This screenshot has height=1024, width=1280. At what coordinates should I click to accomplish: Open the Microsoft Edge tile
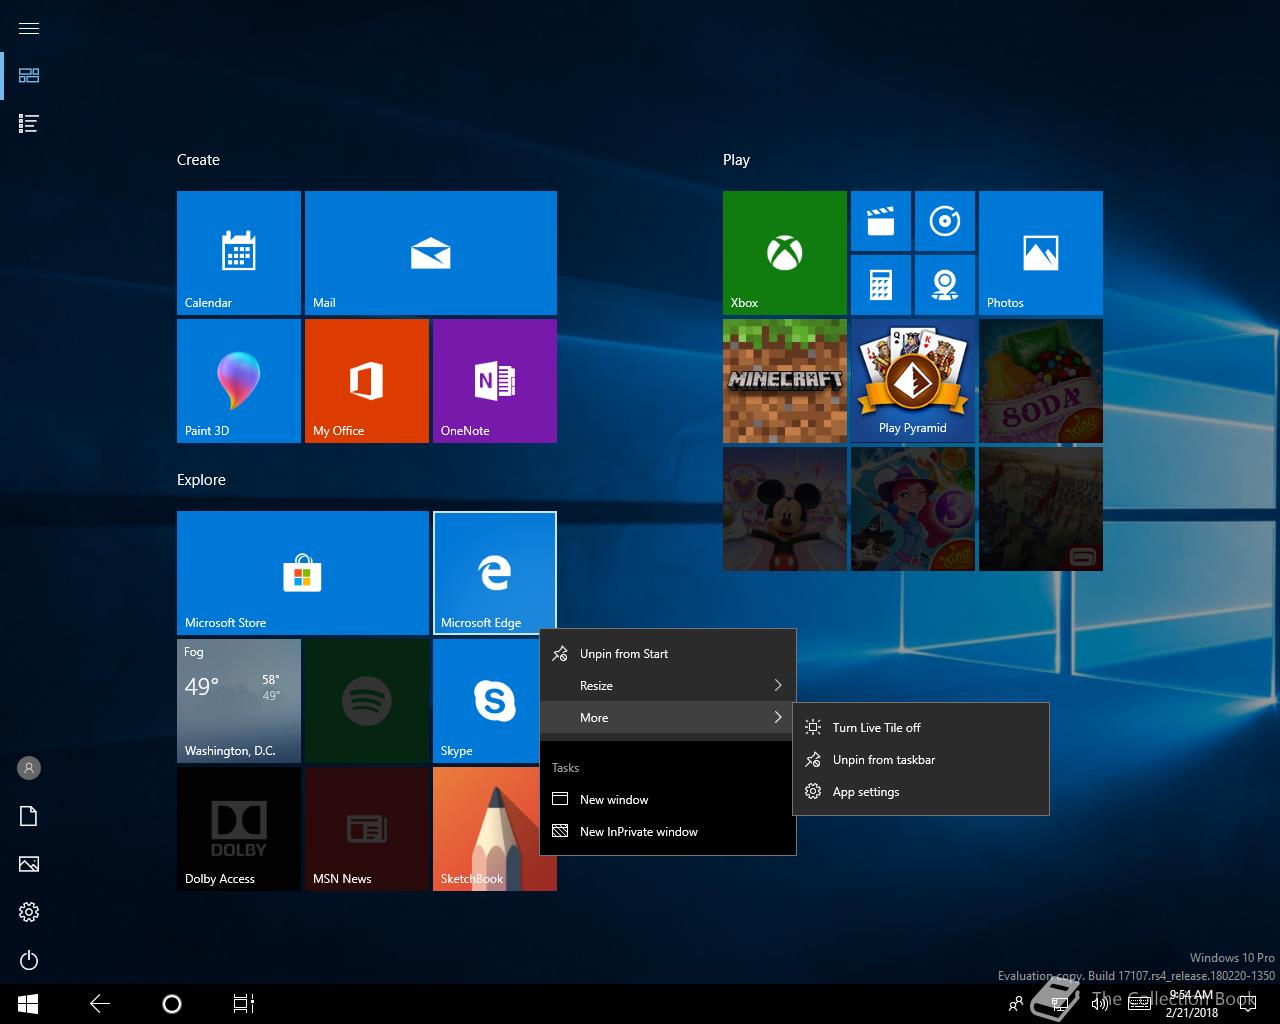[495, 573]
